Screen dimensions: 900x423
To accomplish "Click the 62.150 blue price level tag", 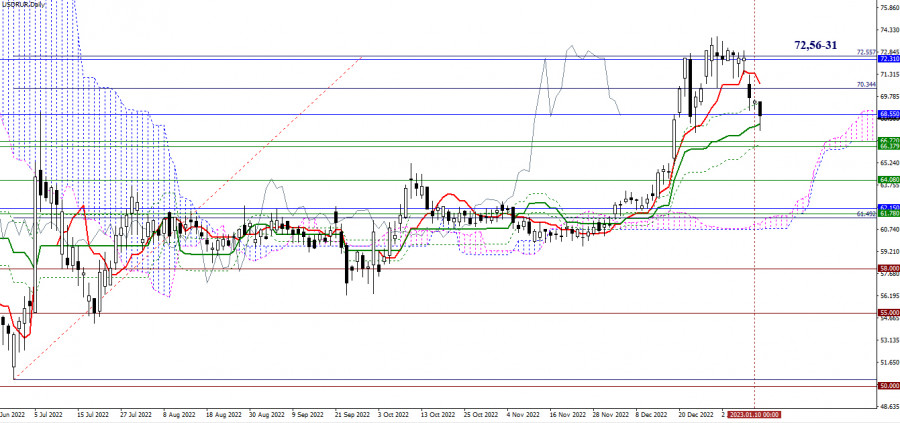I will coord(888,208).
